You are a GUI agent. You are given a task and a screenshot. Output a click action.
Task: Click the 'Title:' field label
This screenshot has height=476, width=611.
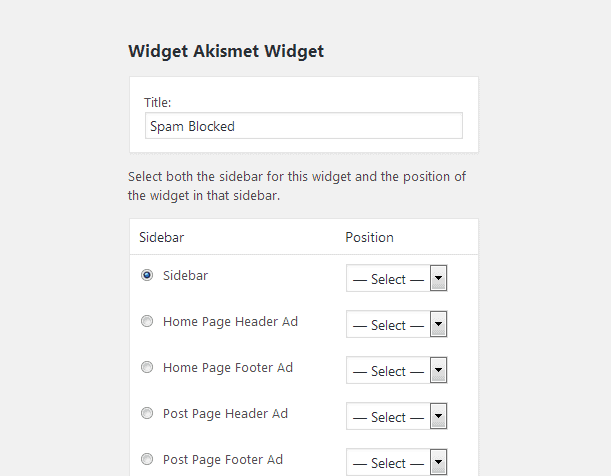tap(158, 102)
